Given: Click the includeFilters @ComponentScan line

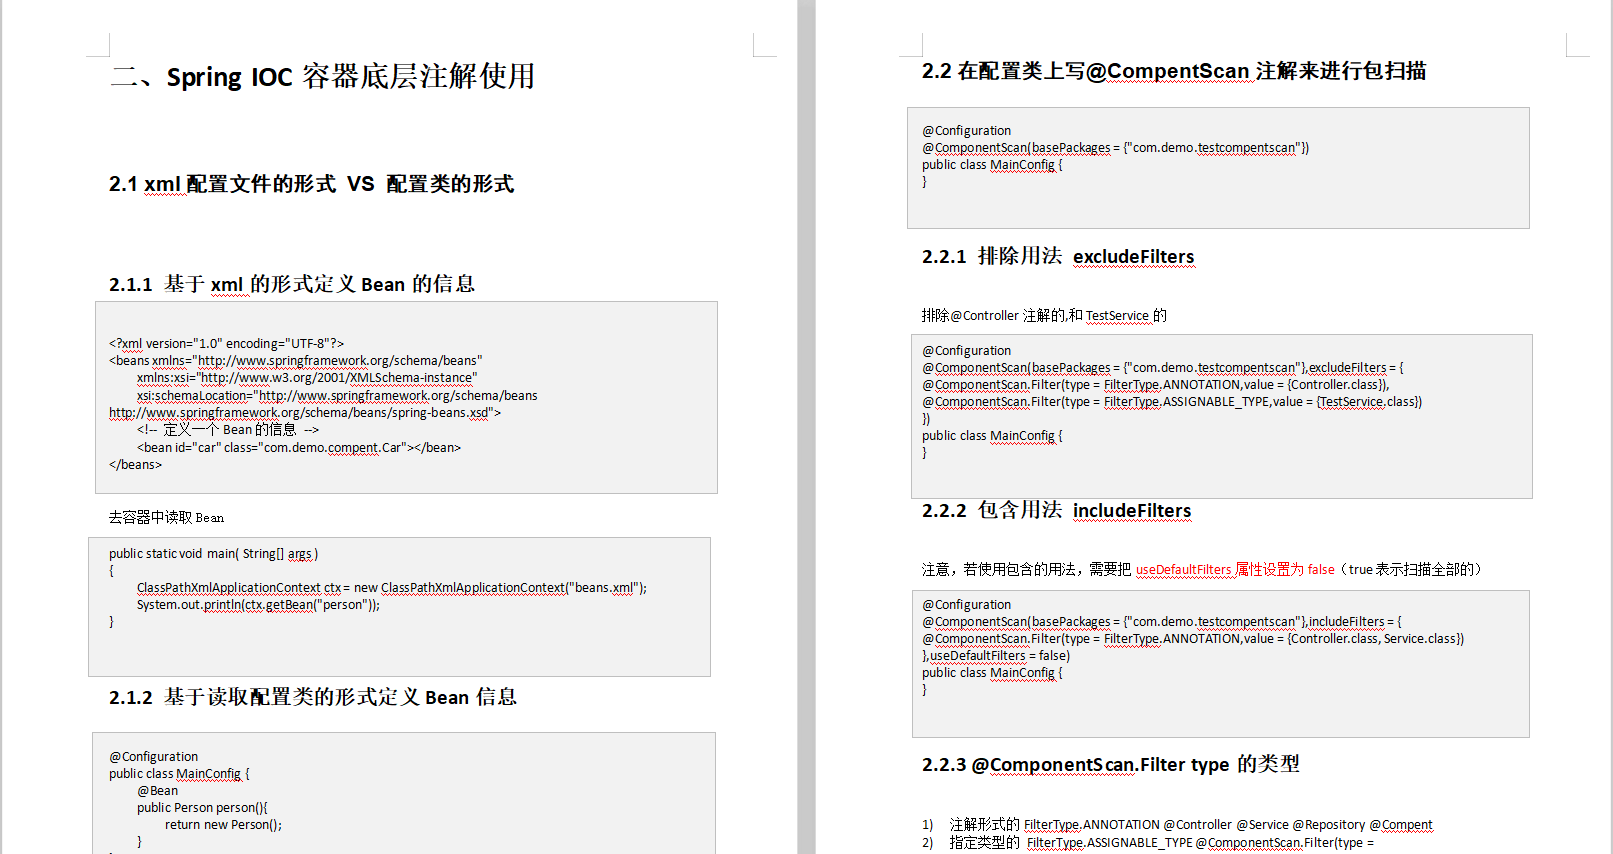Looking at the screenshot, I should [1162, 621].
